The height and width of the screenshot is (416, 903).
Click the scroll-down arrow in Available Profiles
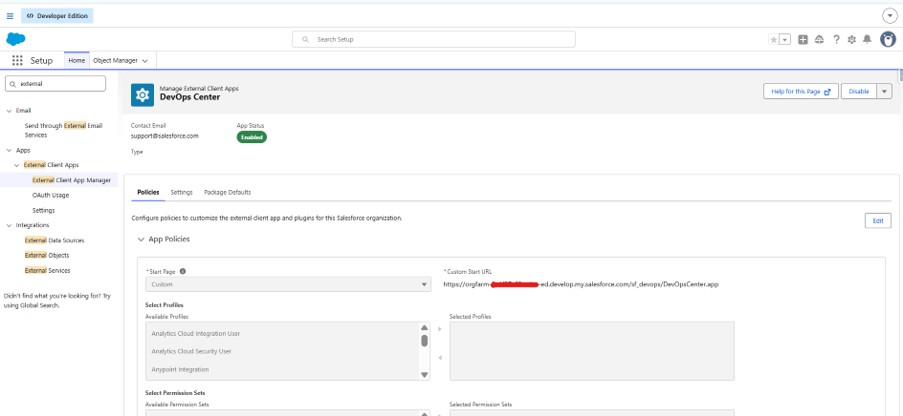pos(424,375)
